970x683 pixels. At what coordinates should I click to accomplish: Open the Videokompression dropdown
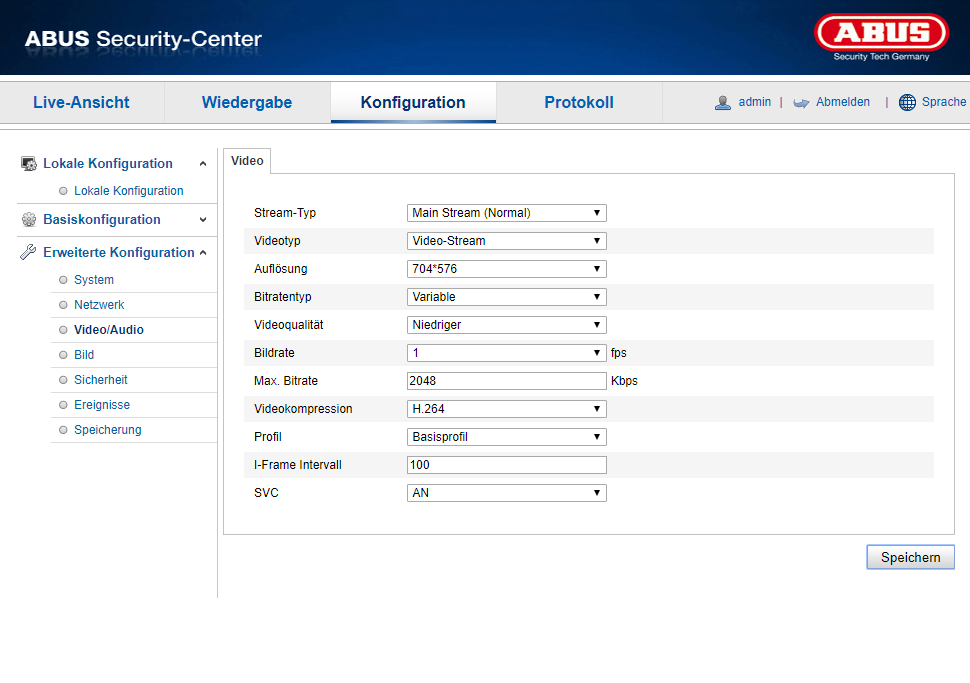[506, 409]
